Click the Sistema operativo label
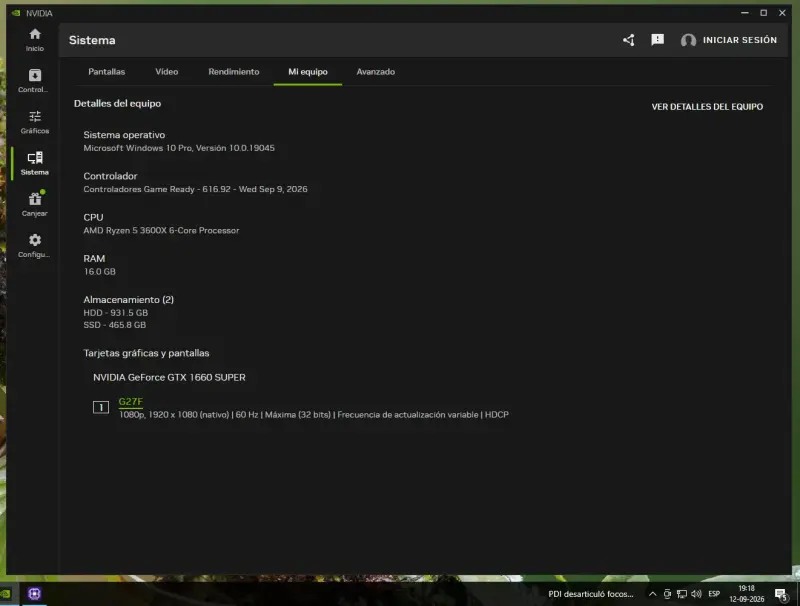This screenshot has width=800, height=606. click(124, 135)
